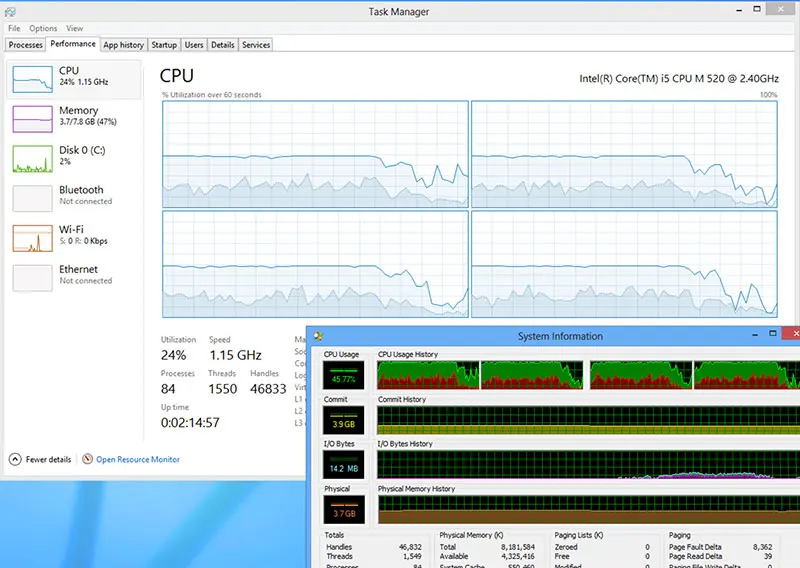This screenshot has height=568, width=800.
Task: Click the Resource Monitor gauge icon
Action: click(x=87, y=459)
